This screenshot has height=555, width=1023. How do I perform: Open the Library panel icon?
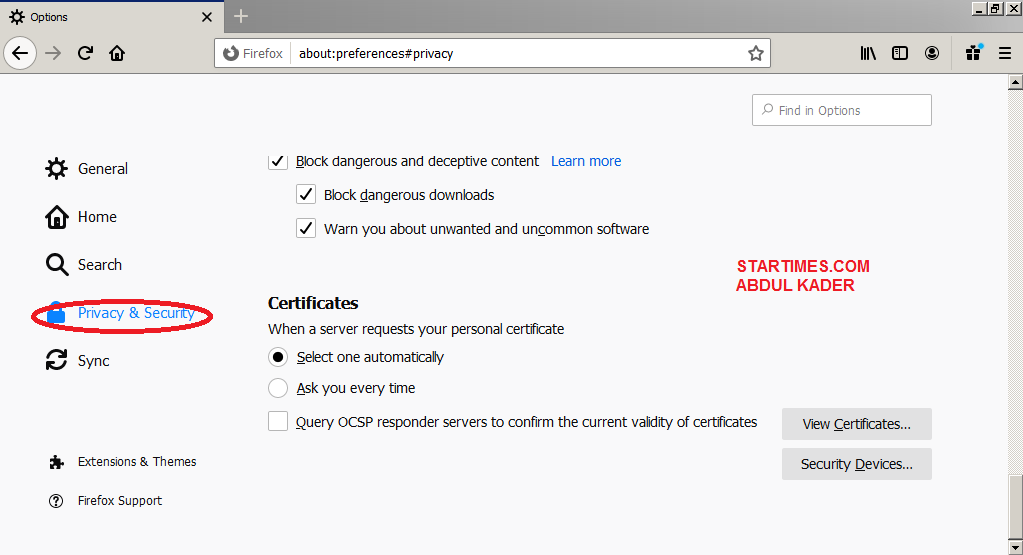[868, 53]
